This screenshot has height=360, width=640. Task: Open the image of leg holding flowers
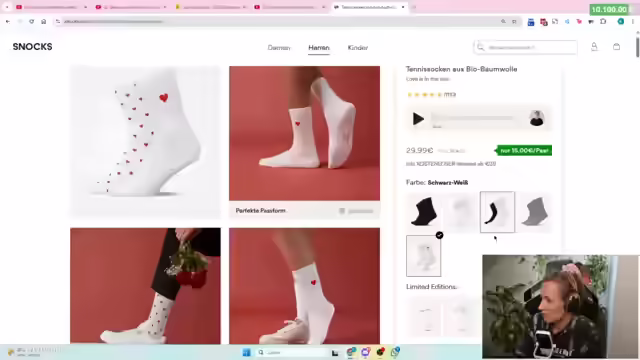point(145,286)
